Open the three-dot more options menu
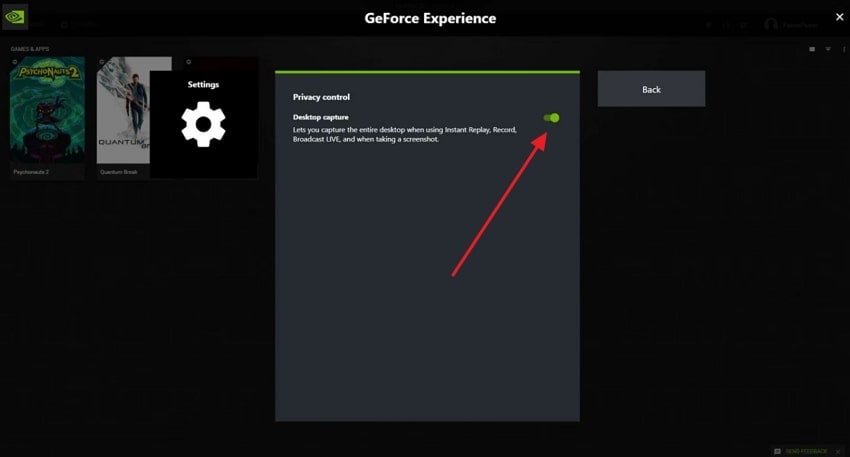 (843, 49)
